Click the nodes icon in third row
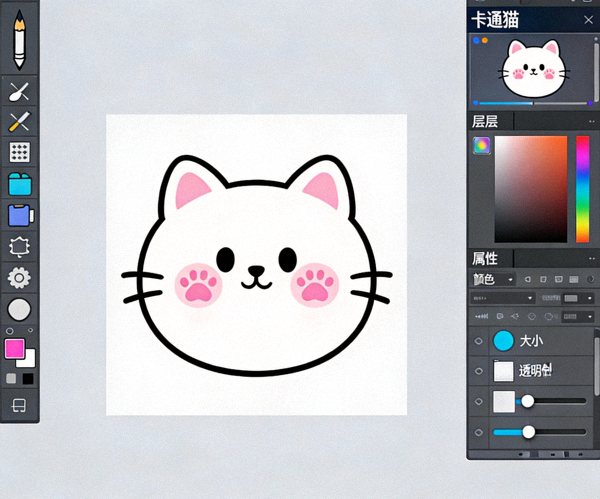The width and height of the screenshot is (600, 499). point(515,316)
